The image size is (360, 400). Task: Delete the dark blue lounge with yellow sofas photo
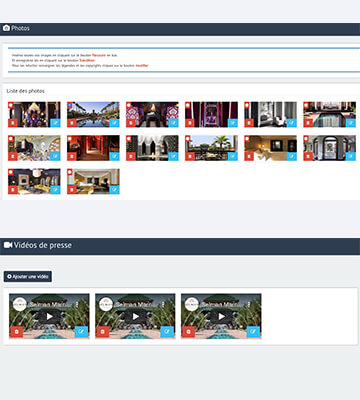point(13,189)
